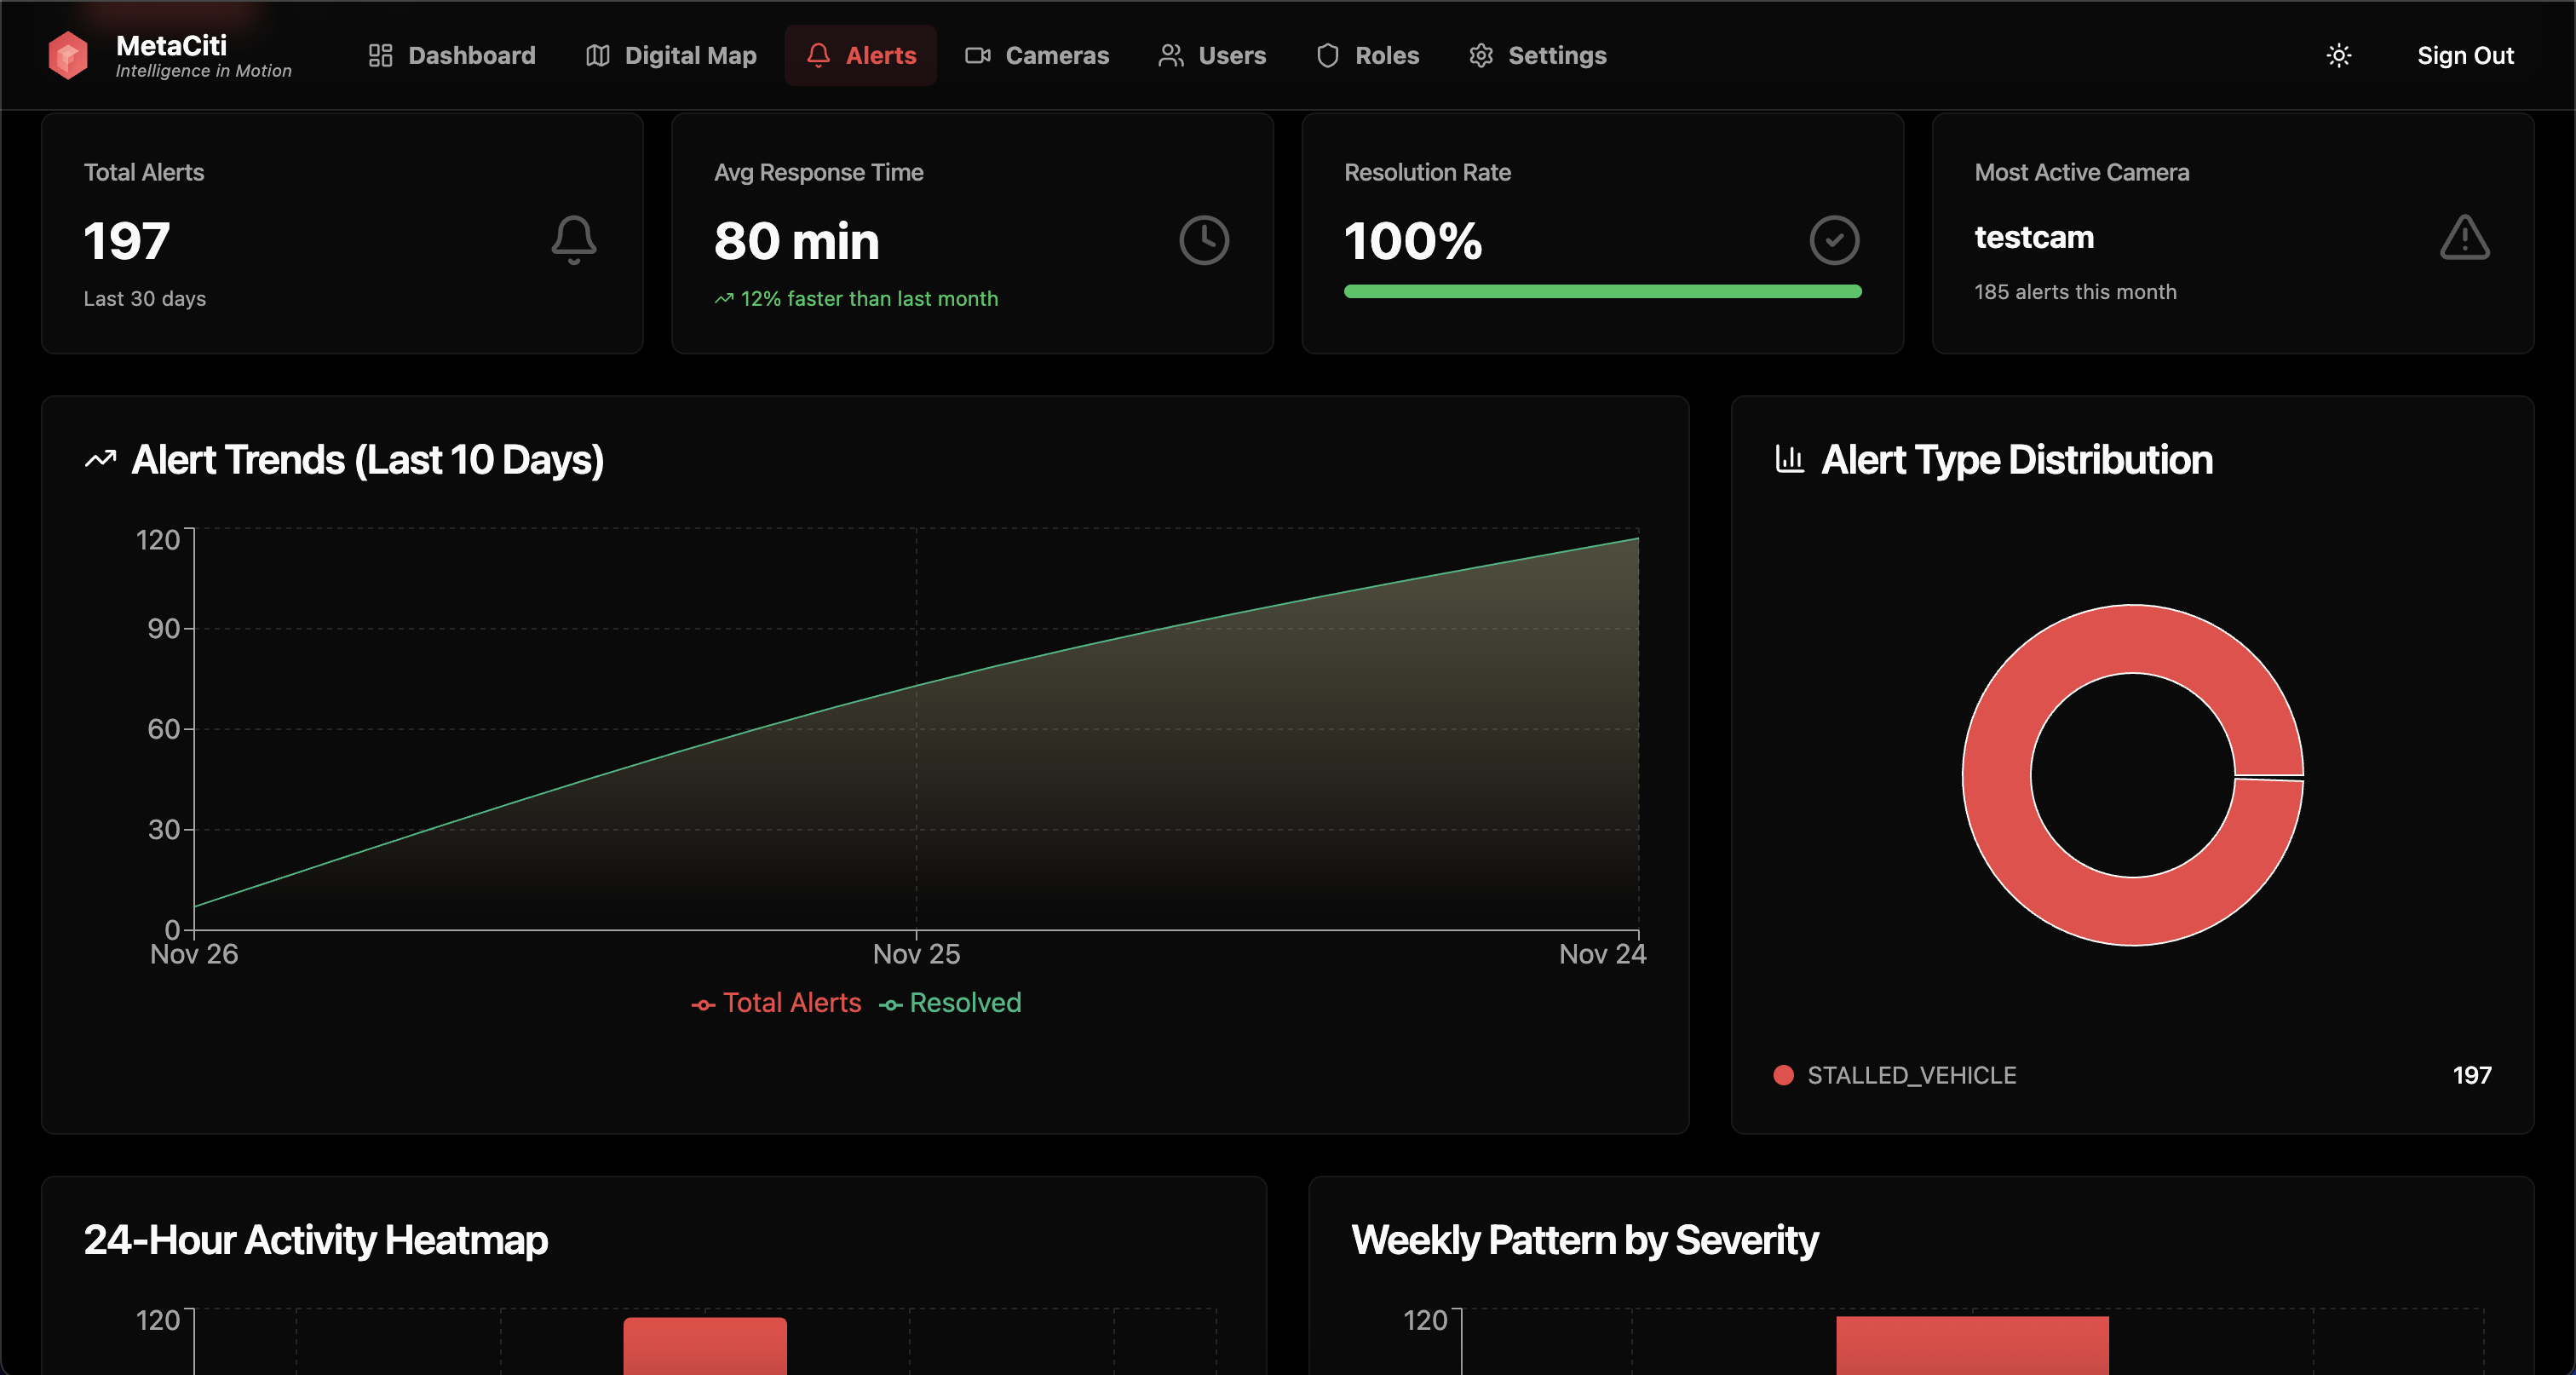Click the bell icon in Total Alerts card
Viewport: 2576px width, 1375px height.
(574, 239)
